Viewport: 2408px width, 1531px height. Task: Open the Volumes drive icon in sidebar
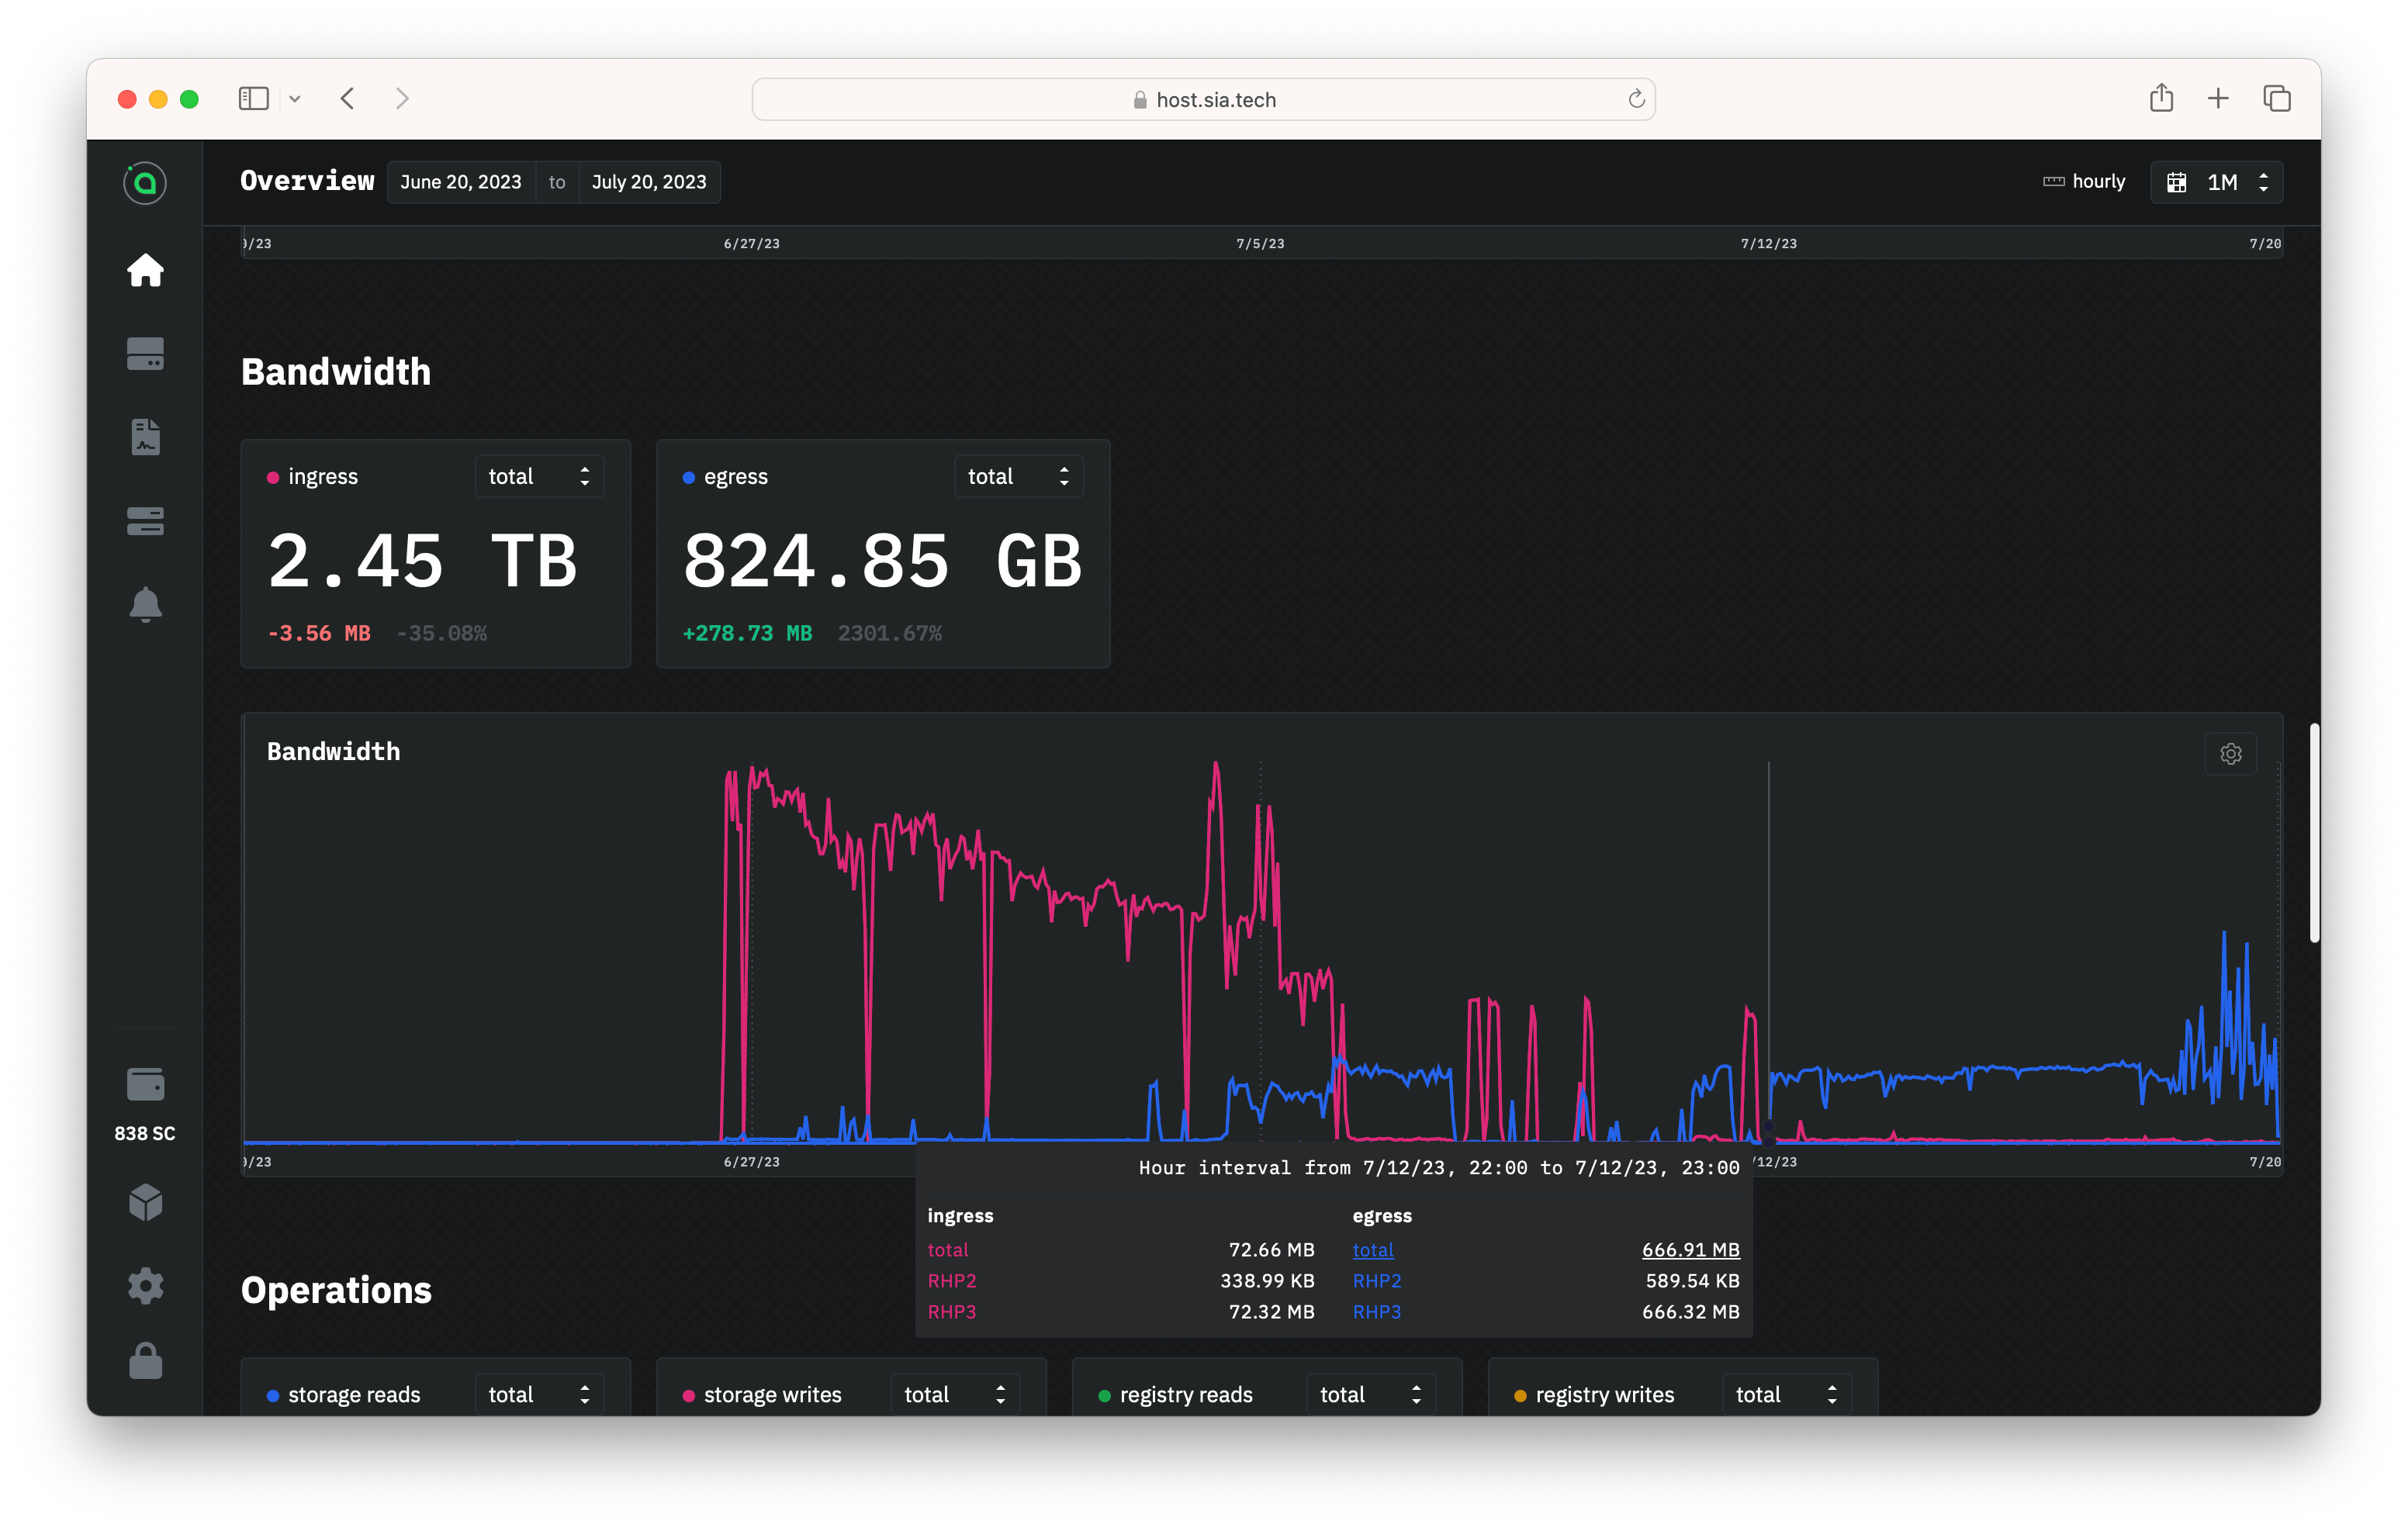coord(145,353)
